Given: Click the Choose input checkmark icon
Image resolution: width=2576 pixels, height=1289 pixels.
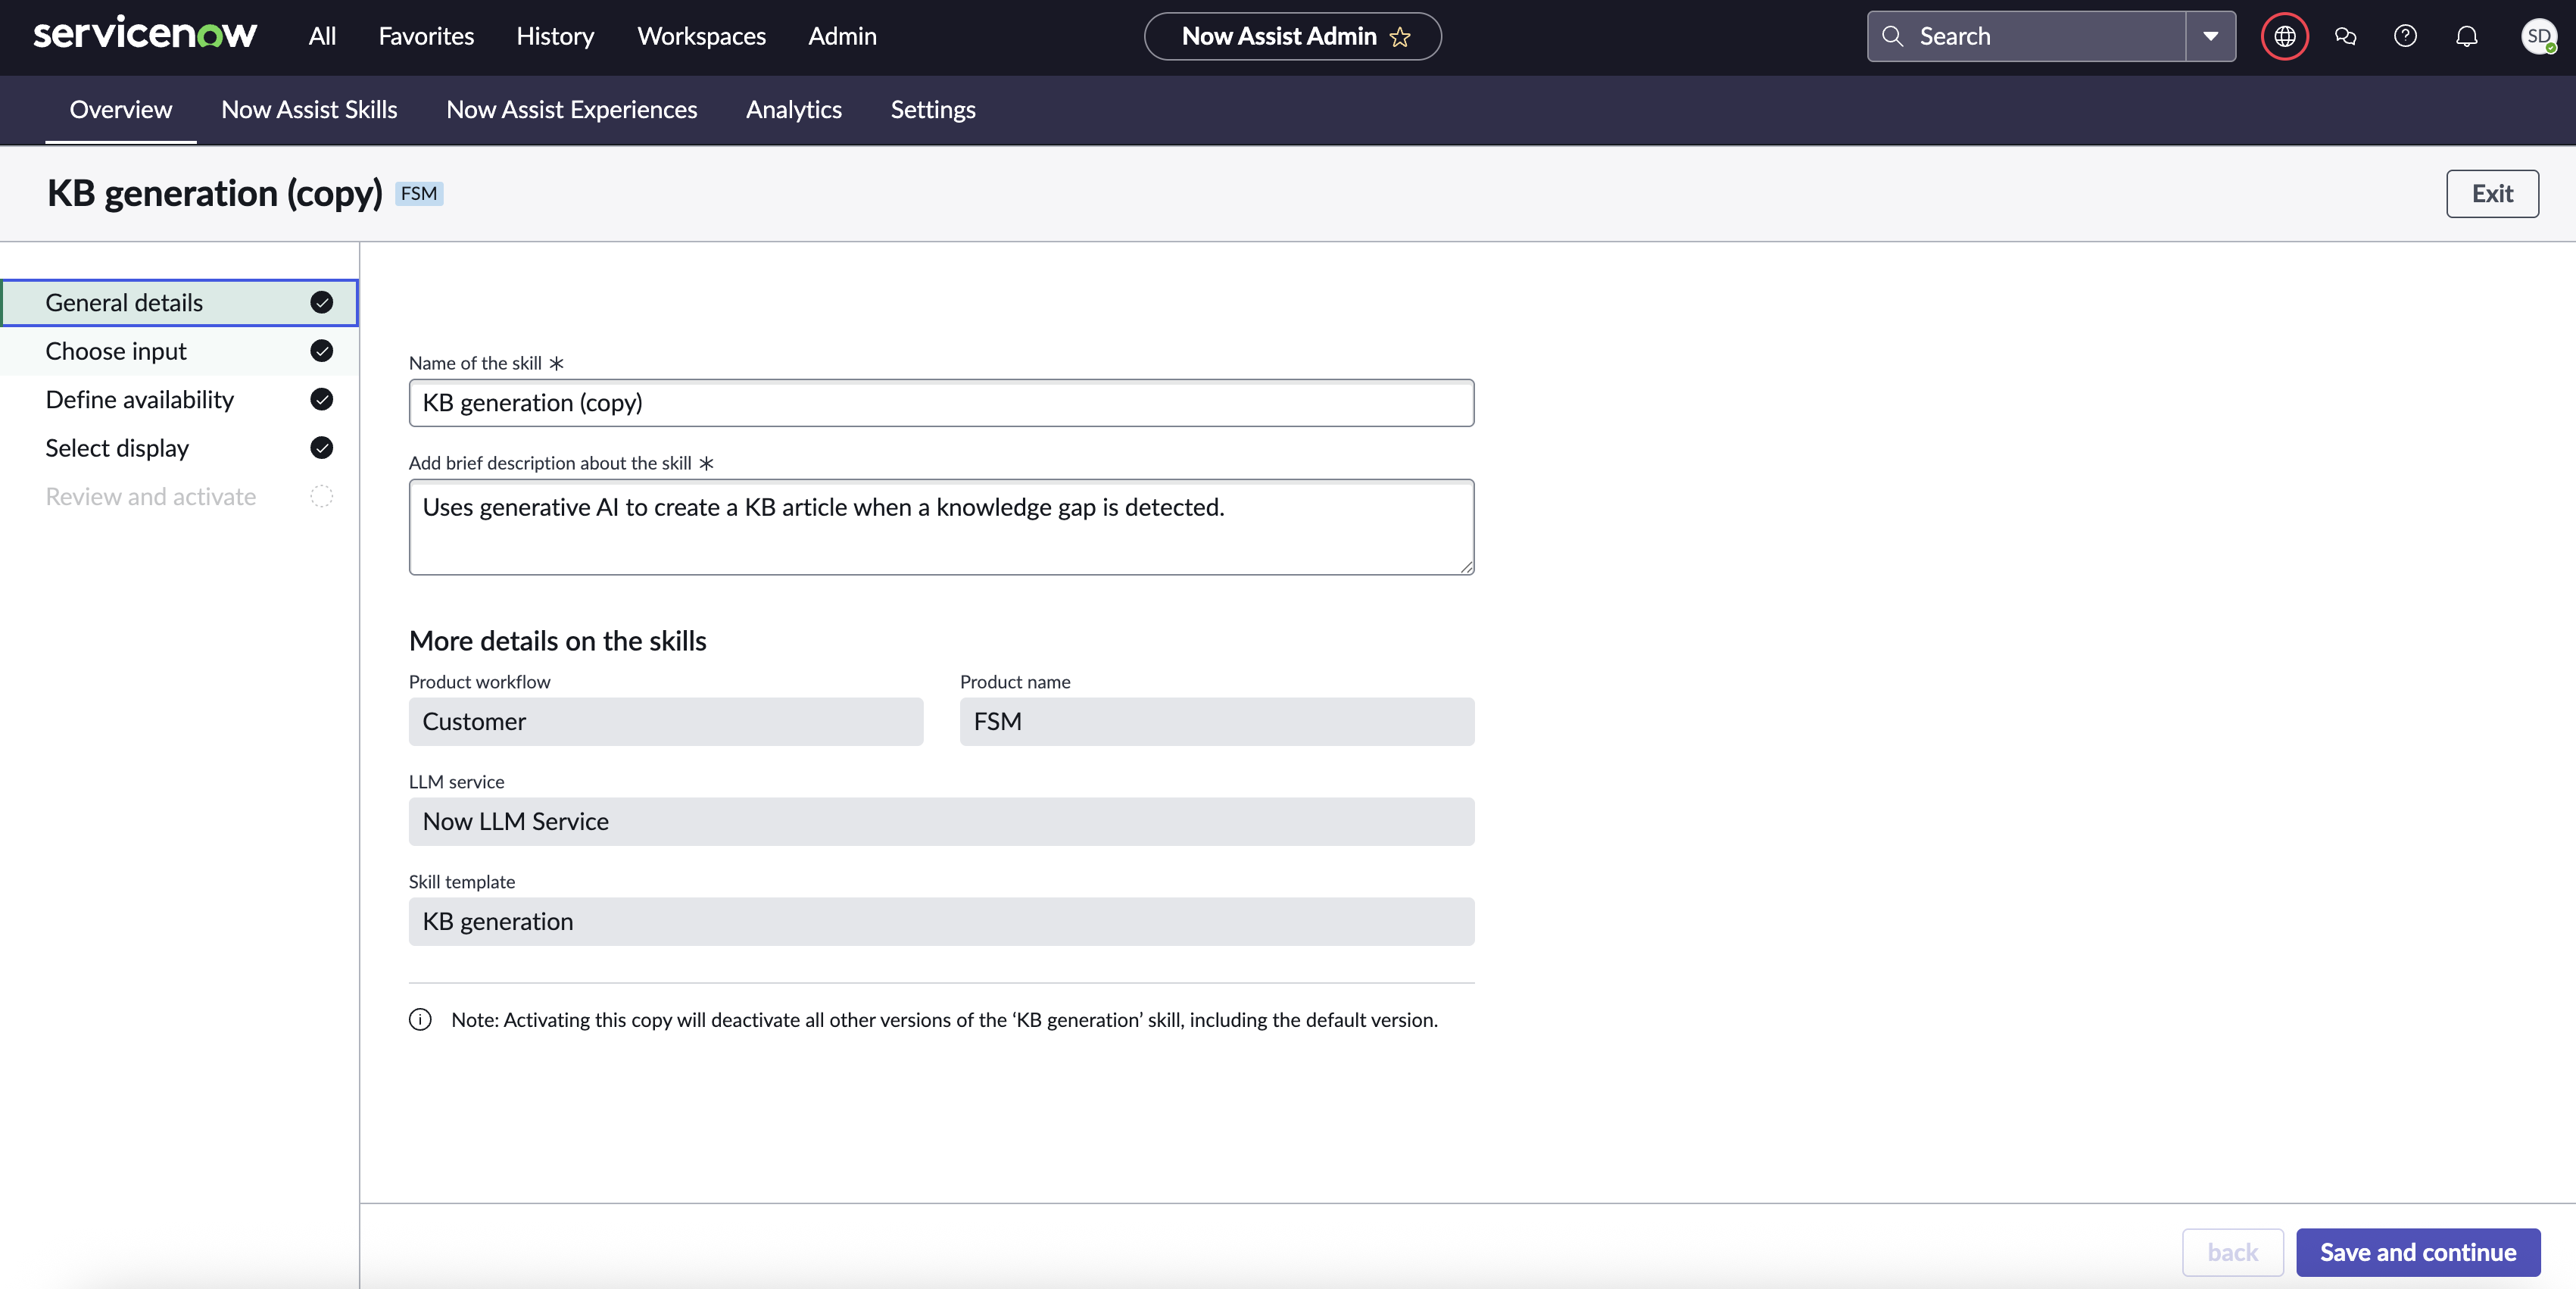Looking at the screenshot, I should [x=321, y=350].
